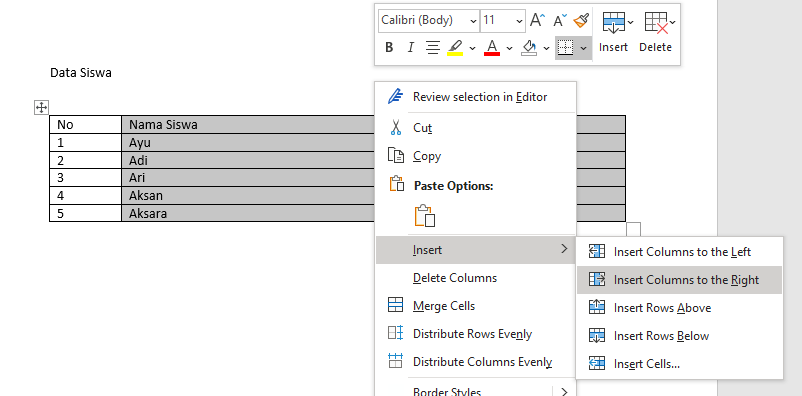Apply the red font color swatch
802x396 pixels.
click(492, 48)
